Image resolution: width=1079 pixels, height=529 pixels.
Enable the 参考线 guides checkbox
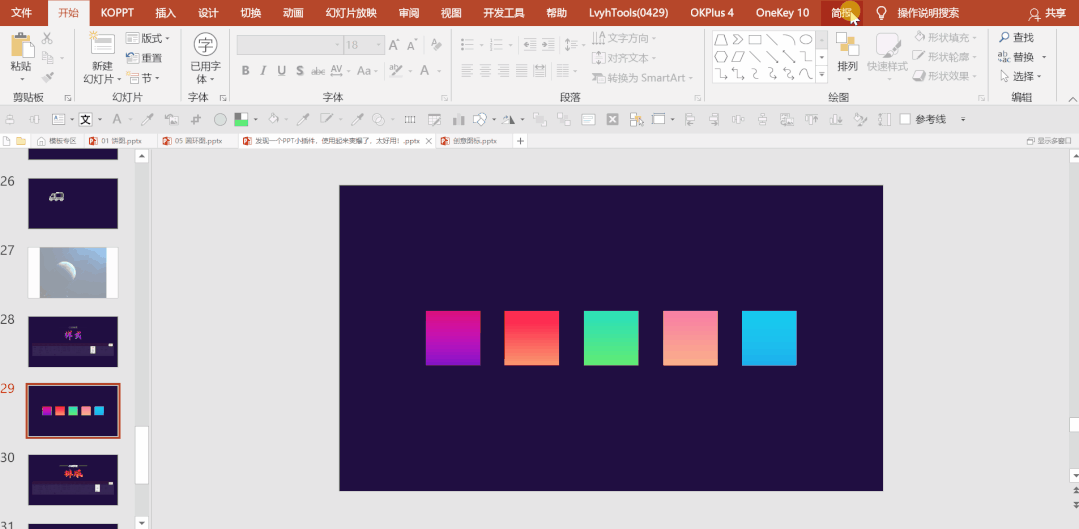(x=906, y=119)
